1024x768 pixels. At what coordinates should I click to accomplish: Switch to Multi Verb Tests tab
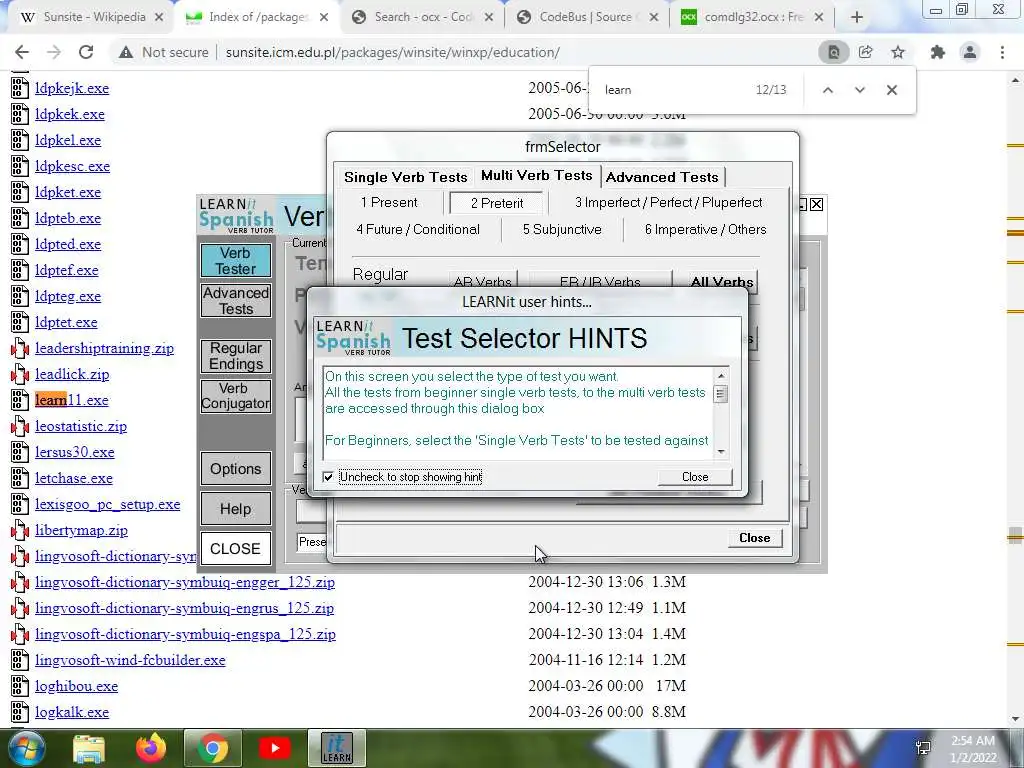pyautogui.click(x=537, y=175)
